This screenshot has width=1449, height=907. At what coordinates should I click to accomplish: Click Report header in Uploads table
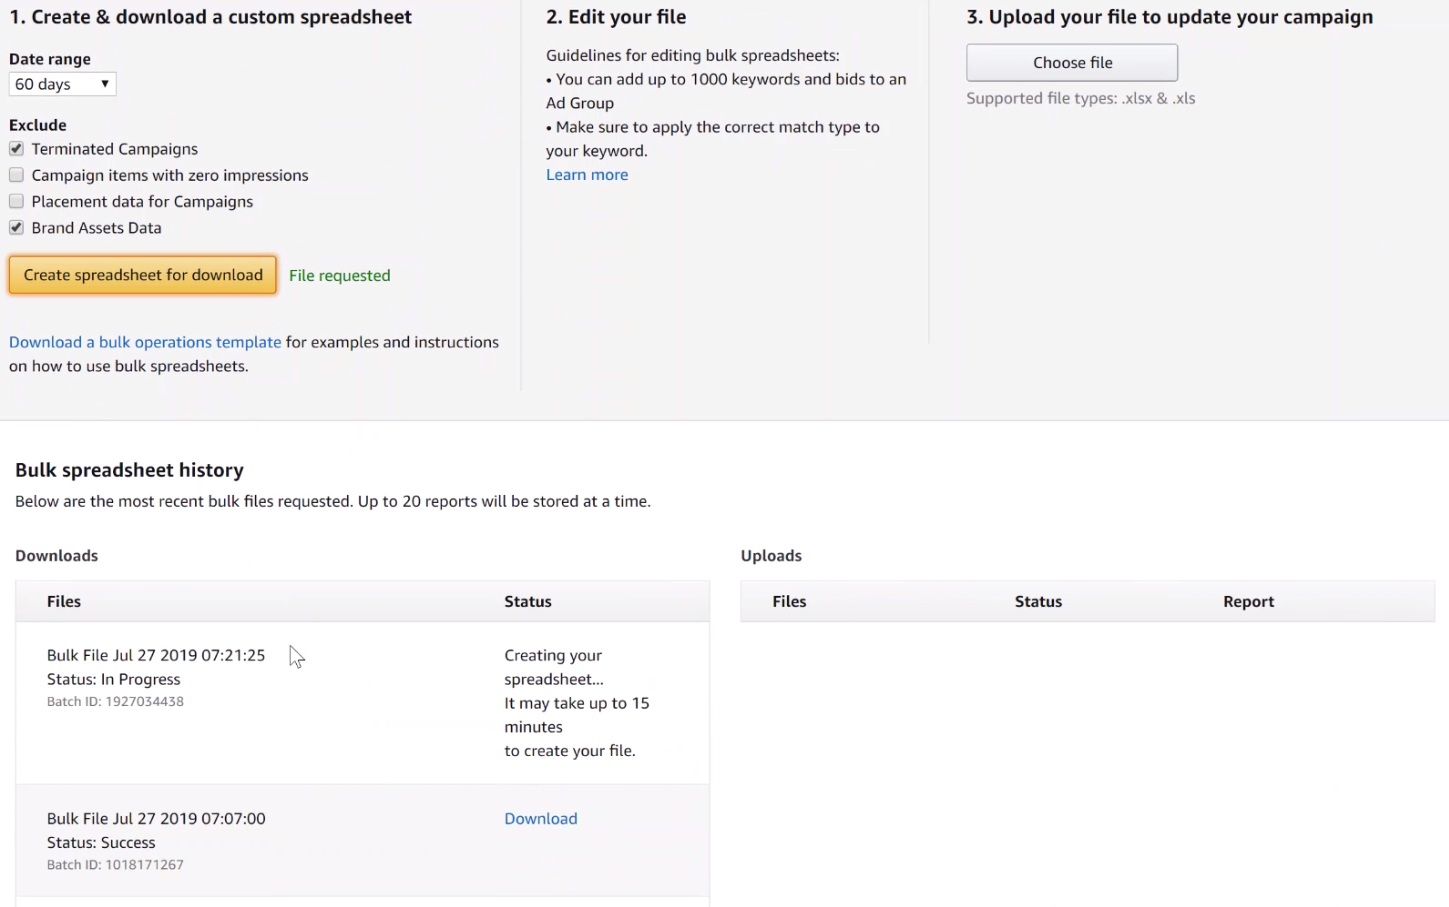[x=1248, y=602]
